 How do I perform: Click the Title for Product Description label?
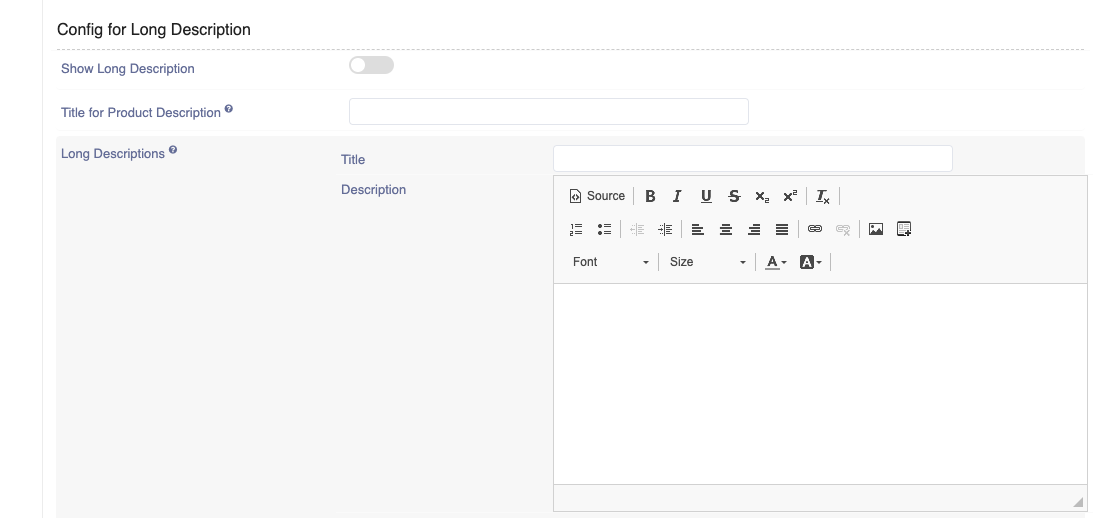tap(141, 113)
